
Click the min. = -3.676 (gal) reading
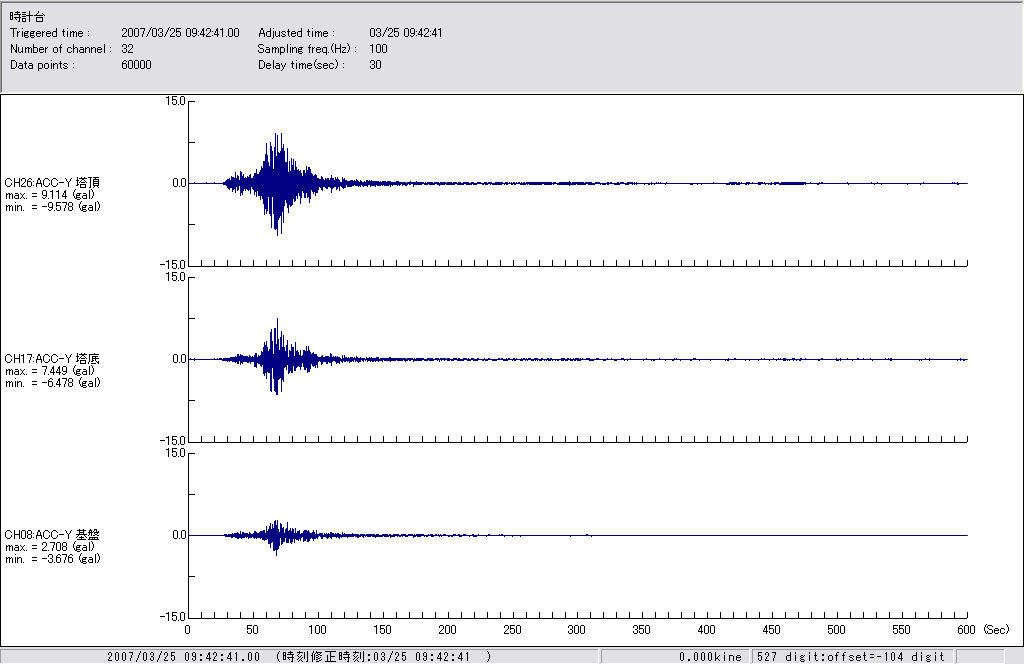click(52, 559)
